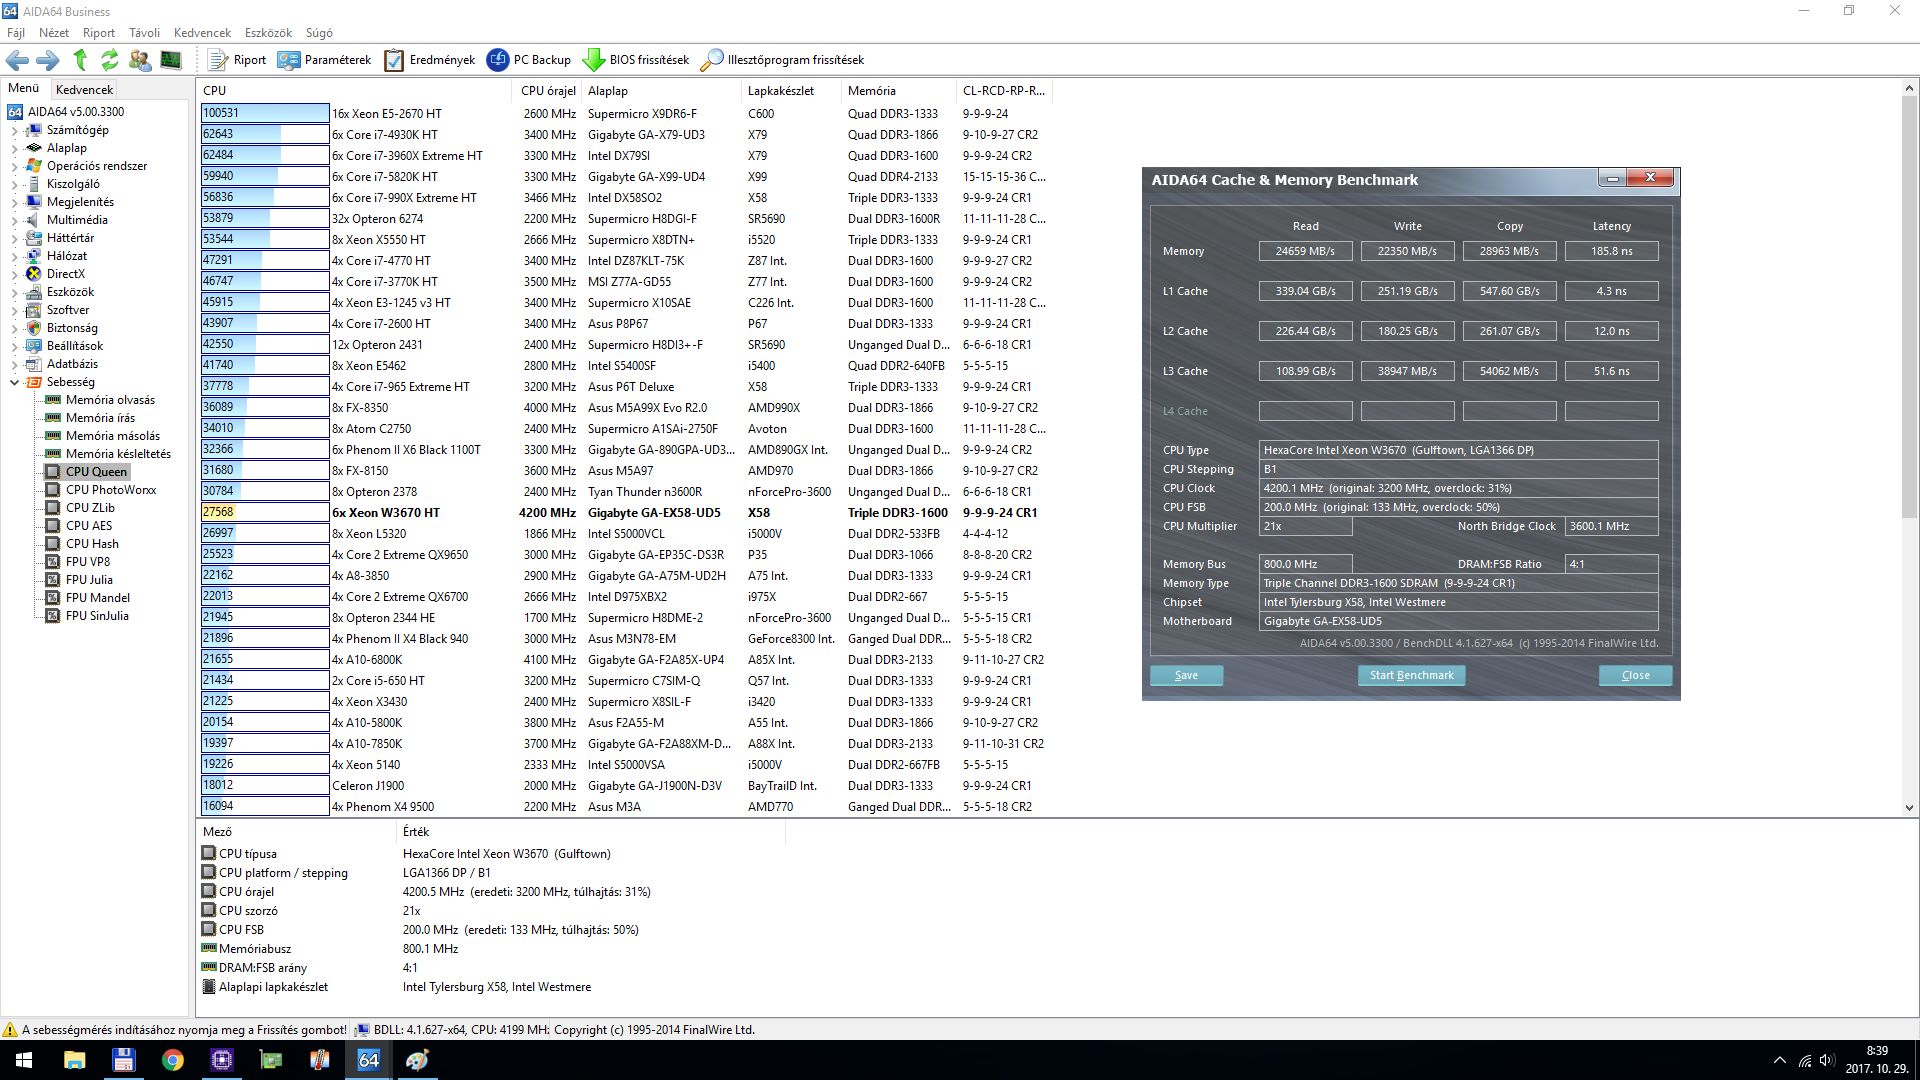Screen dimensions: 1920x1080
Task: Expand the Multimédia tree node
Action: (14, 220)
